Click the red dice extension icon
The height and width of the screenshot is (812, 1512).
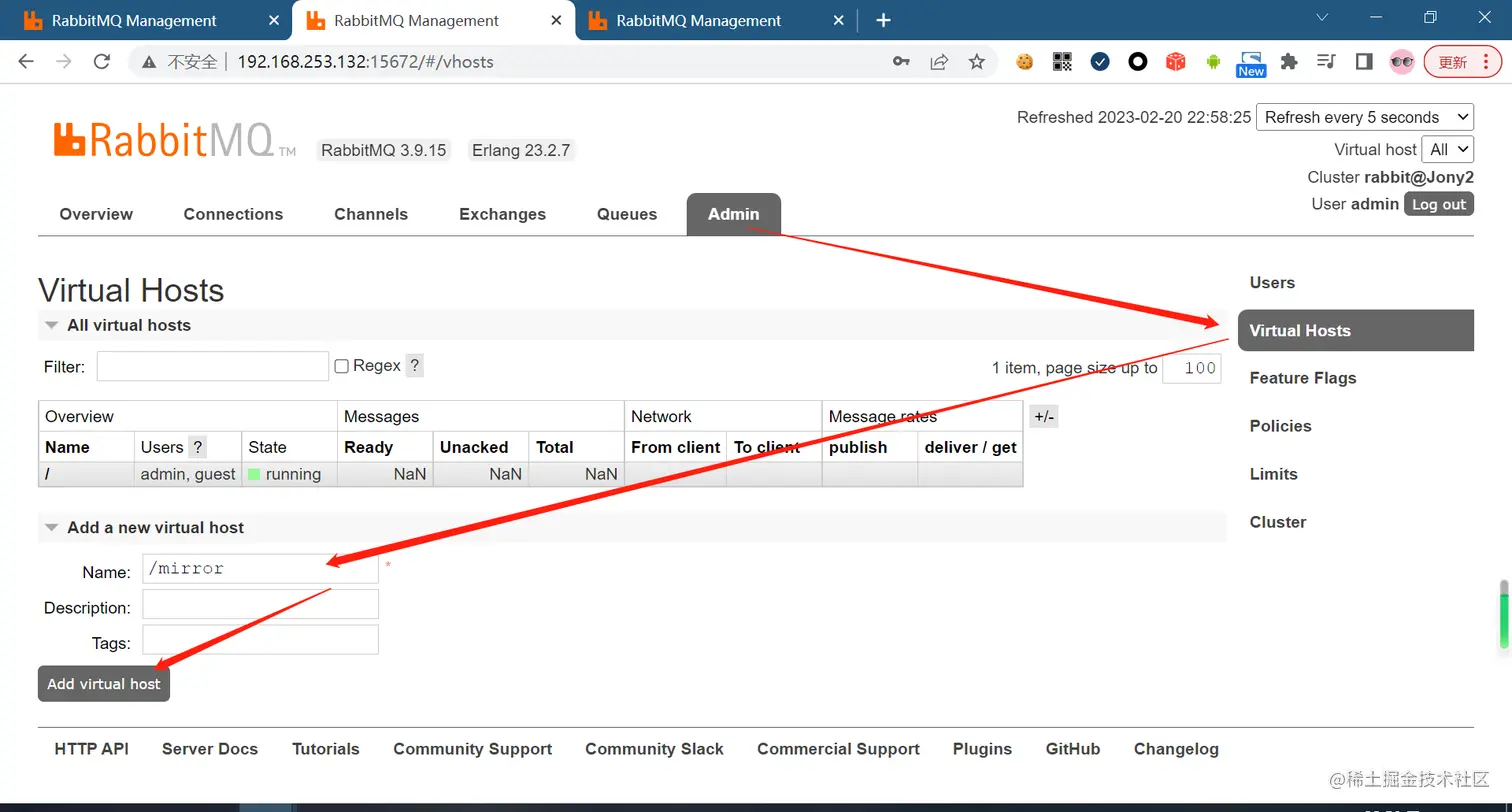1176,61
